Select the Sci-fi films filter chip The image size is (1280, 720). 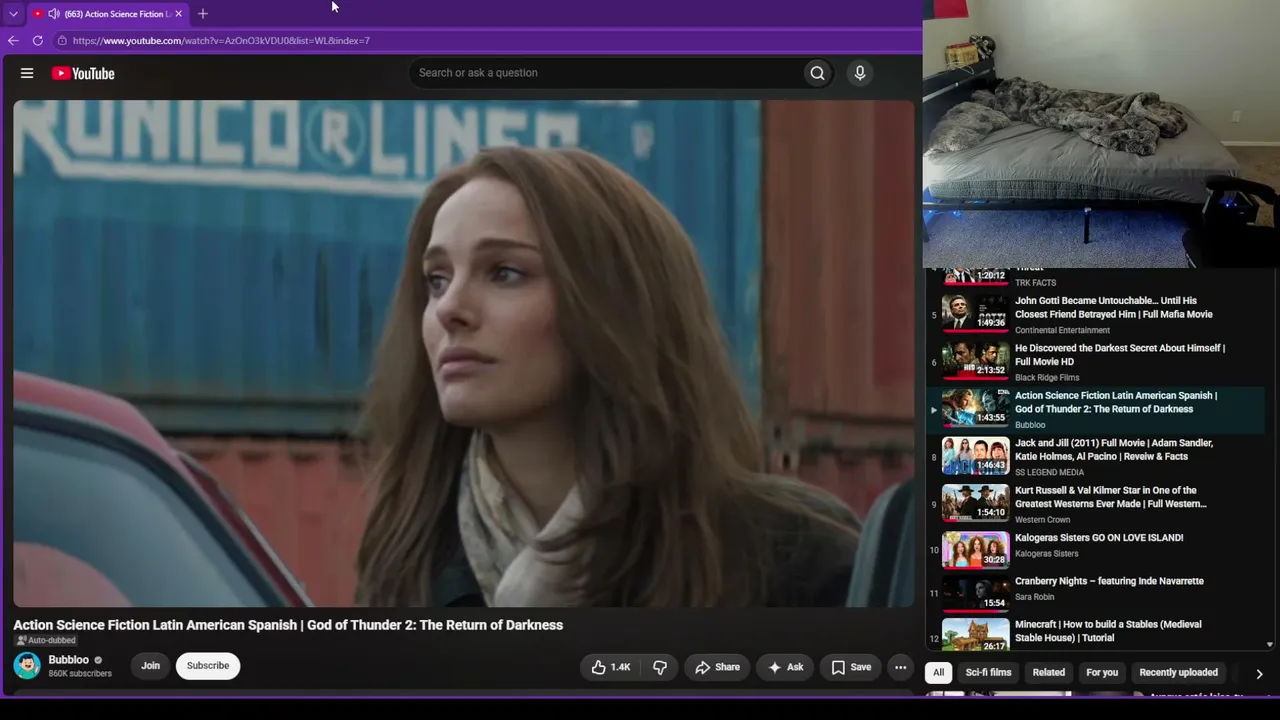tap(988, 673)
